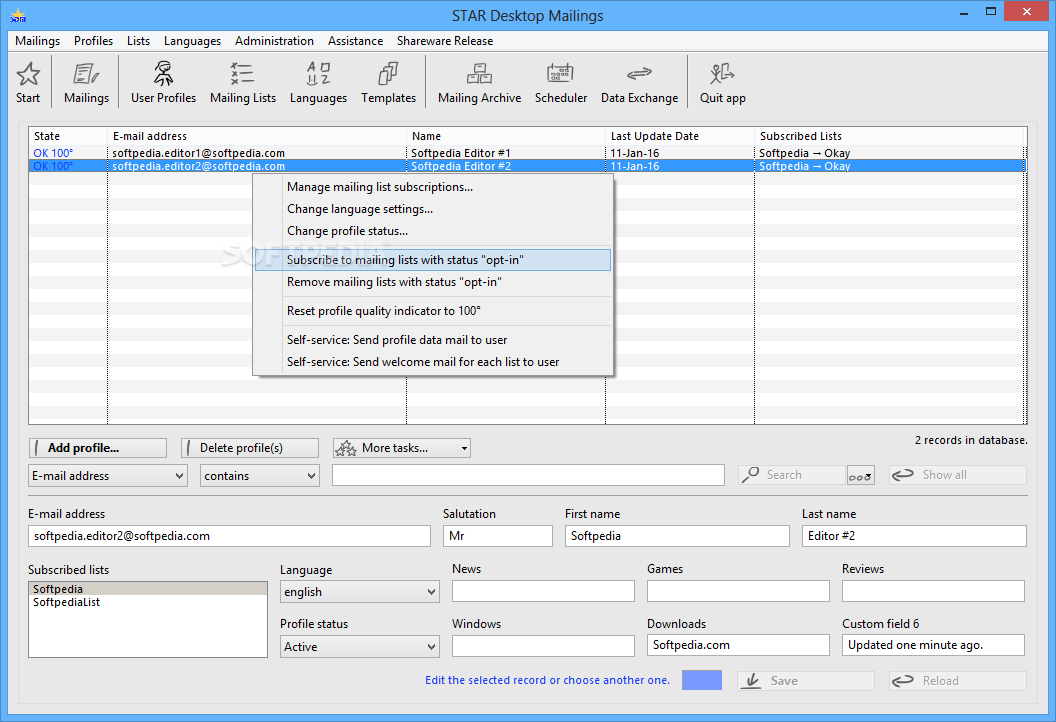
Task: Click the search options button next to Search
Action: click(861, 475)
